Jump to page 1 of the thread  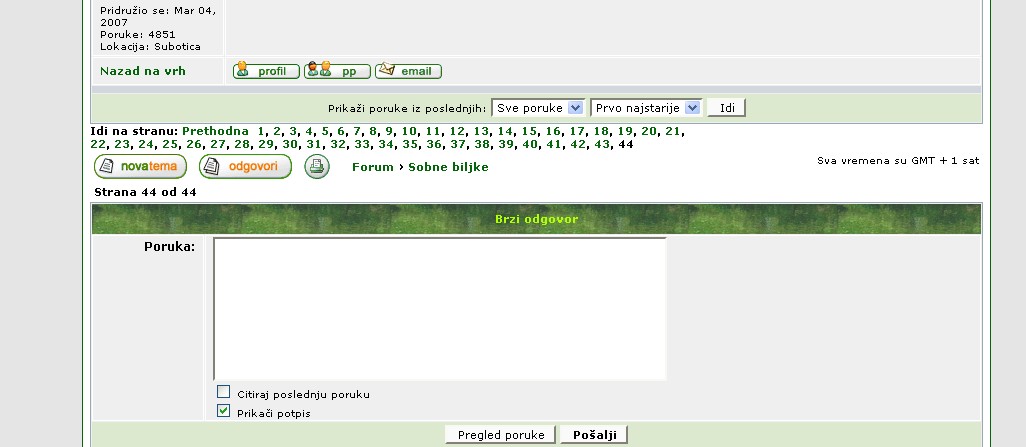(261, 131)
